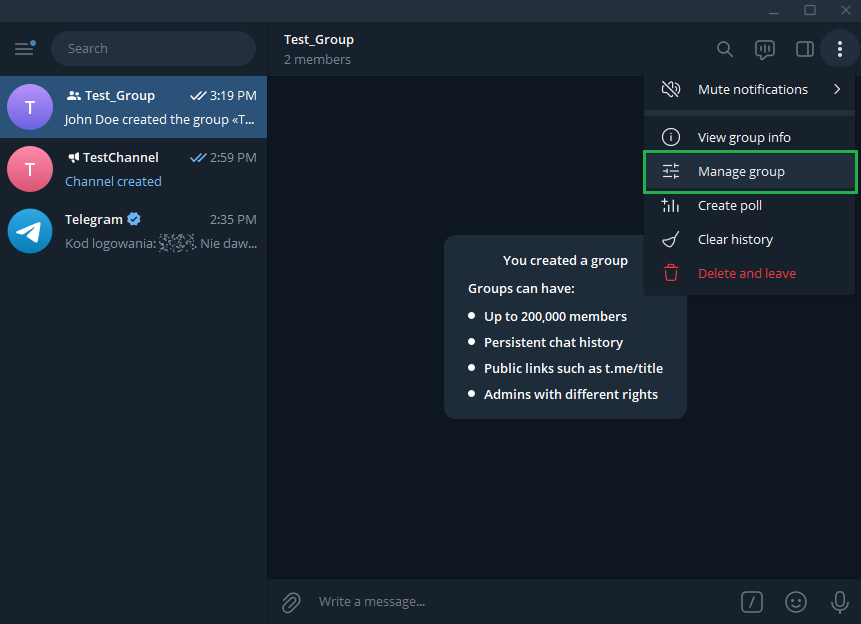Open the hamburger main menu
Viewport: 861px width, 624px height.
[24, 48]
